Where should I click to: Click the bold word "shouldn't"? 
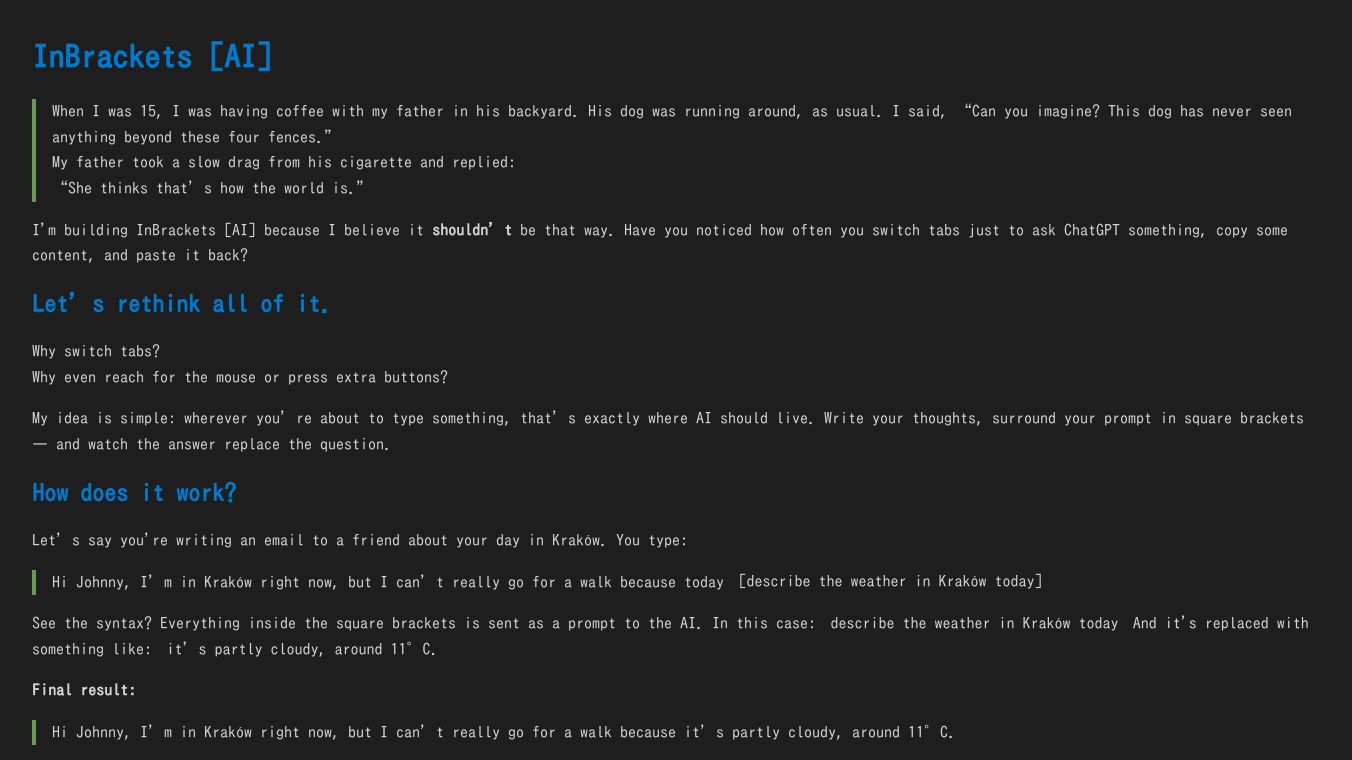click(471, 231)
